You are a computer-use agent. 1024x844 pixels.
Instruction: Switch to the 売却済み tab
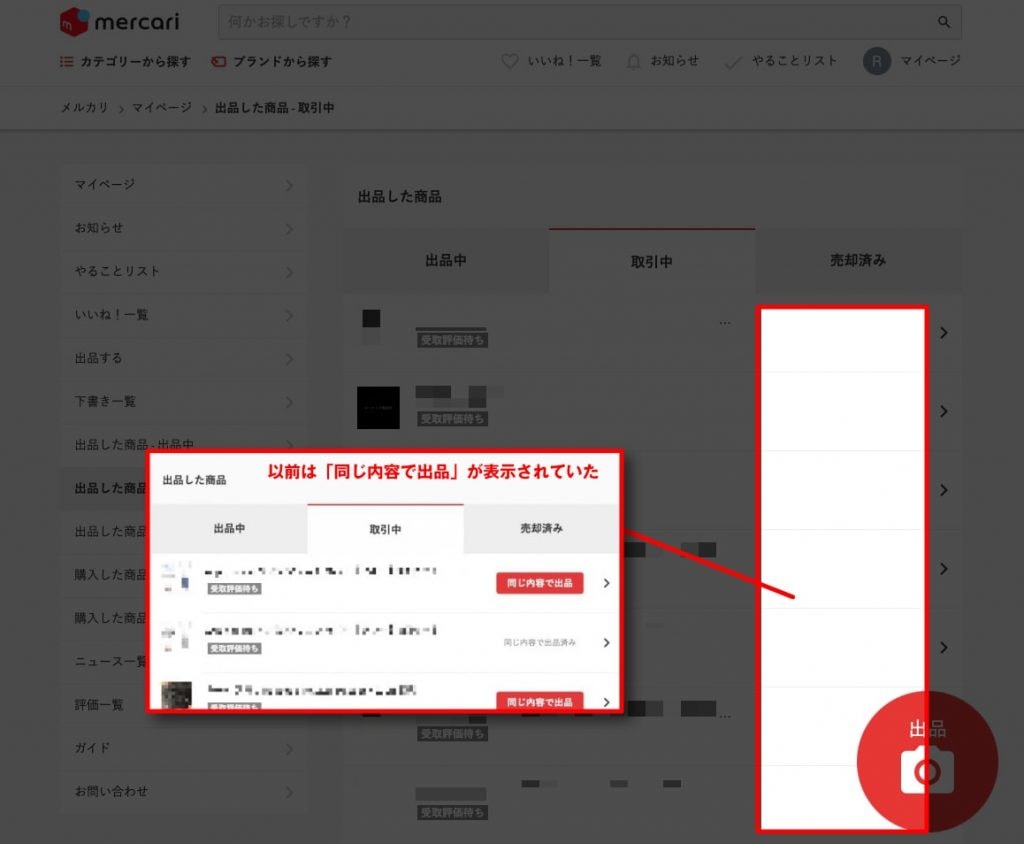[858, 260]
